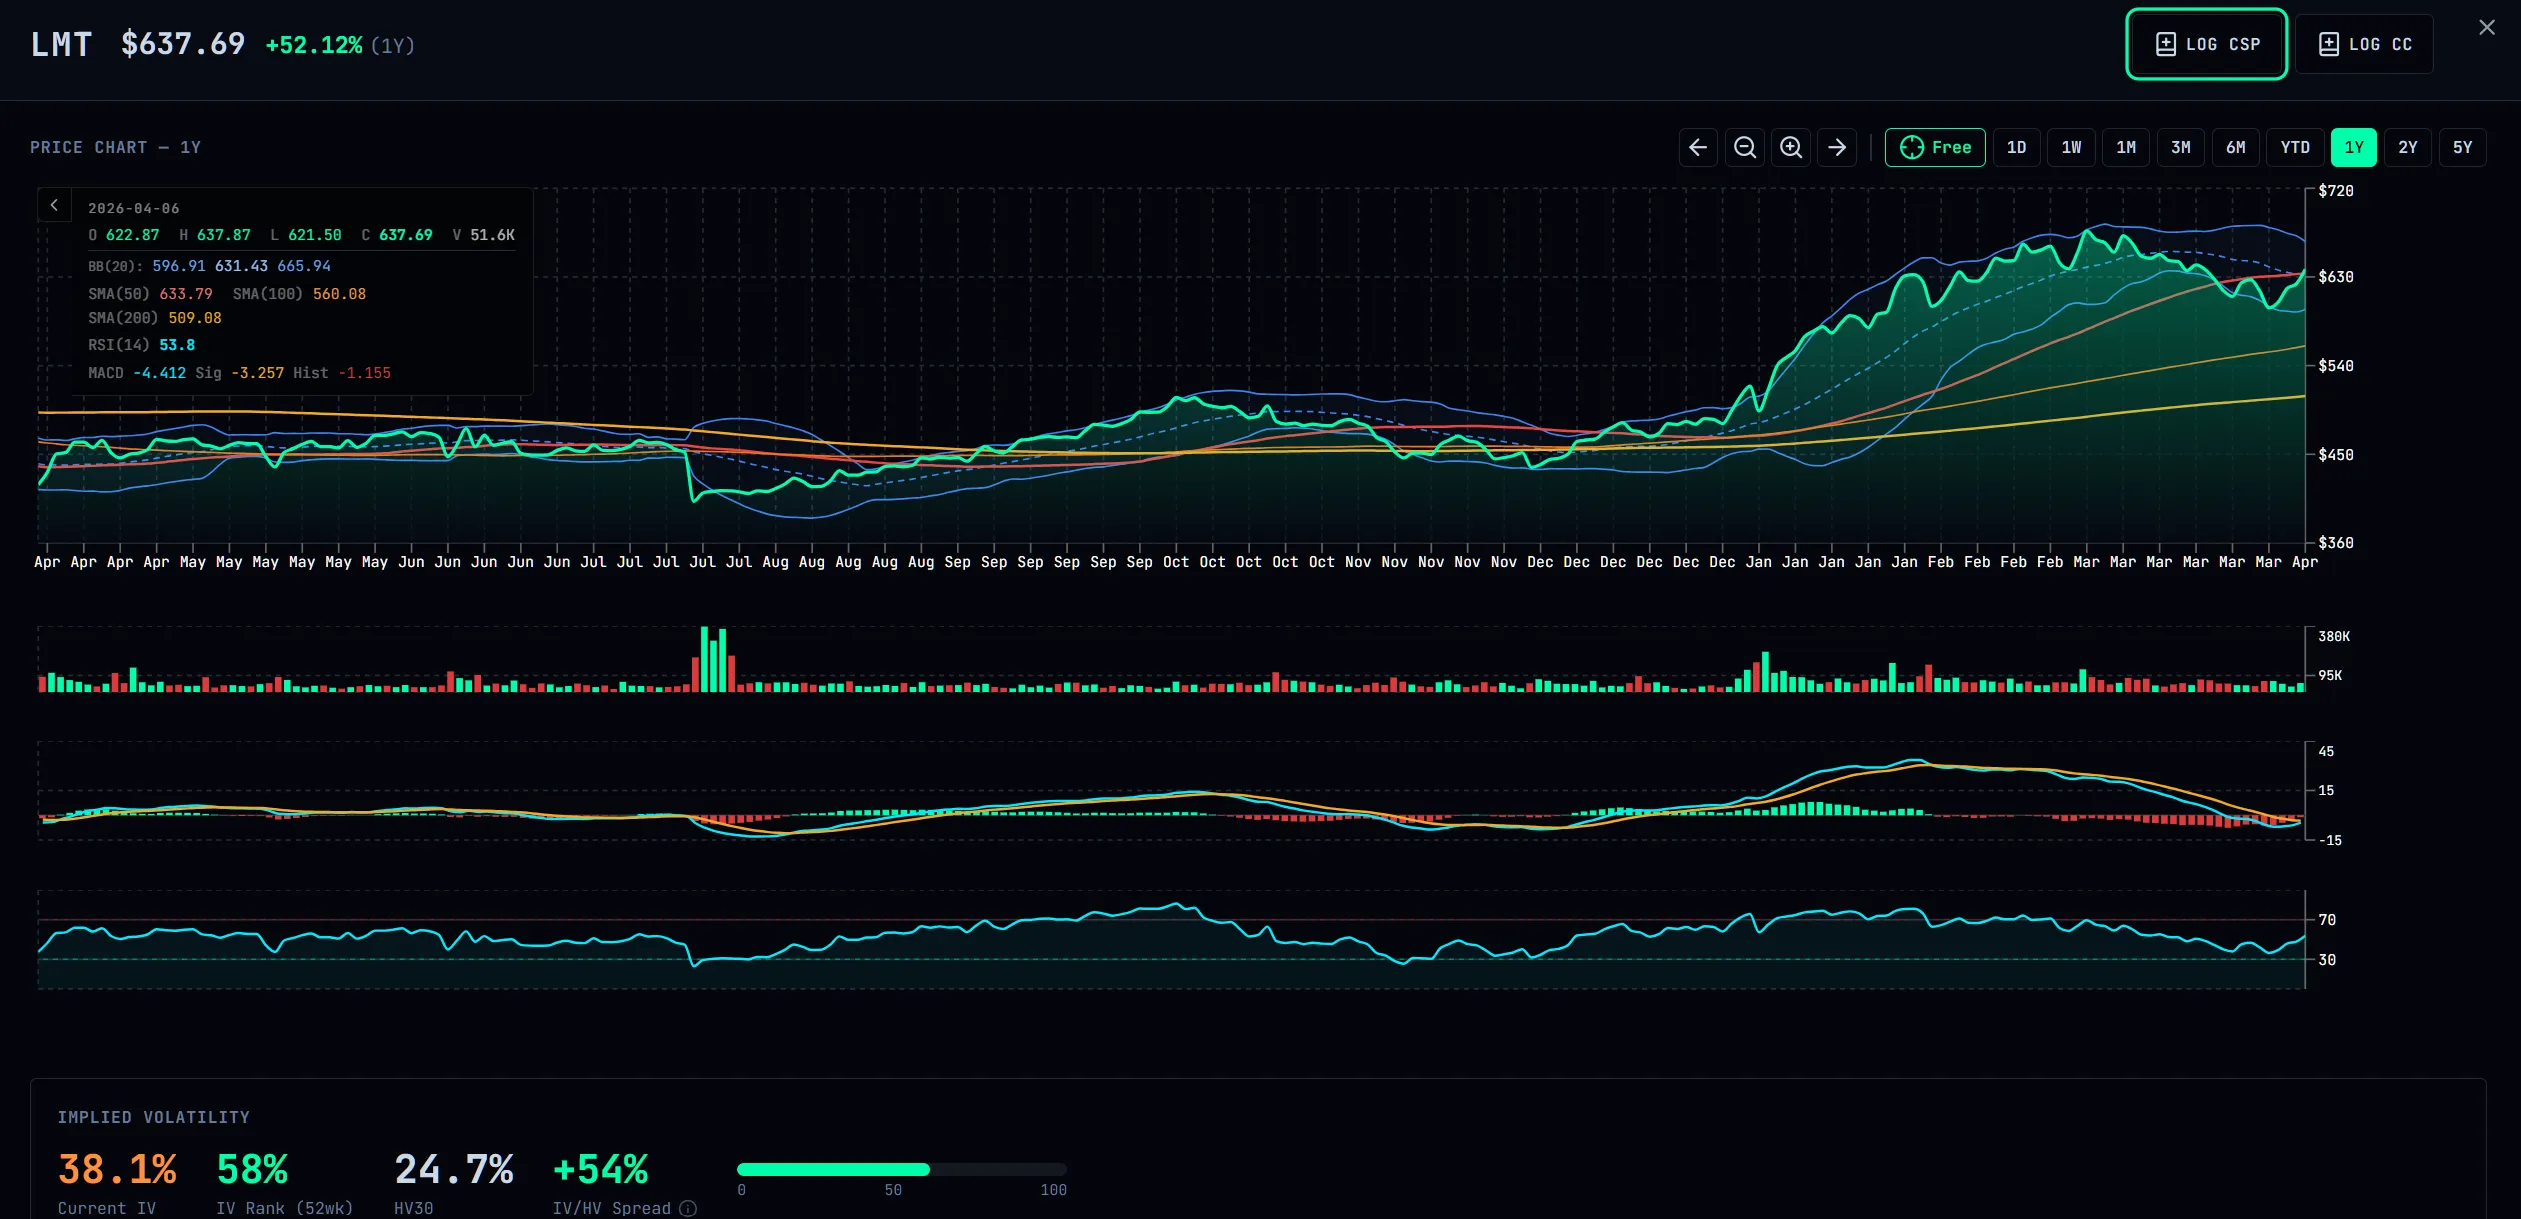Viewport: 2521px width, 1219px height.
Task: Click SMA(100) value 560.08
Action: [339, 294]
